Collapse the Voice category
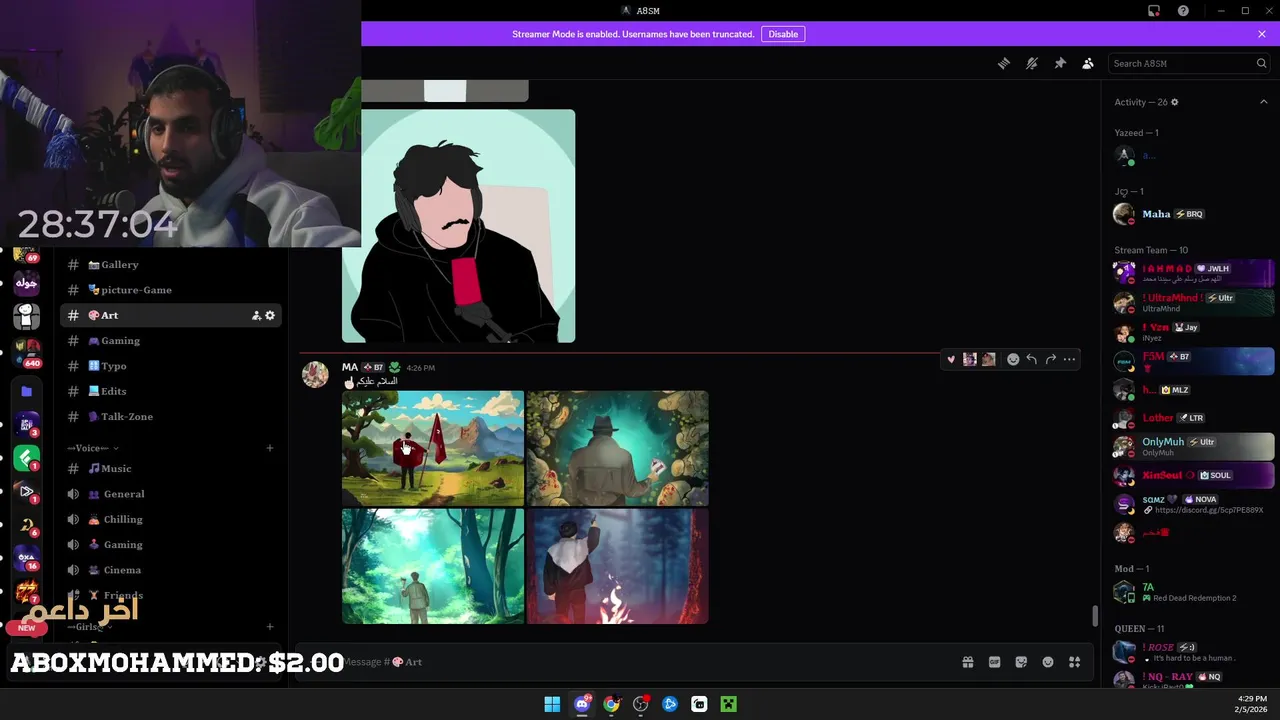Viewport: 1280px width, 720px height. tap(93, 448)
